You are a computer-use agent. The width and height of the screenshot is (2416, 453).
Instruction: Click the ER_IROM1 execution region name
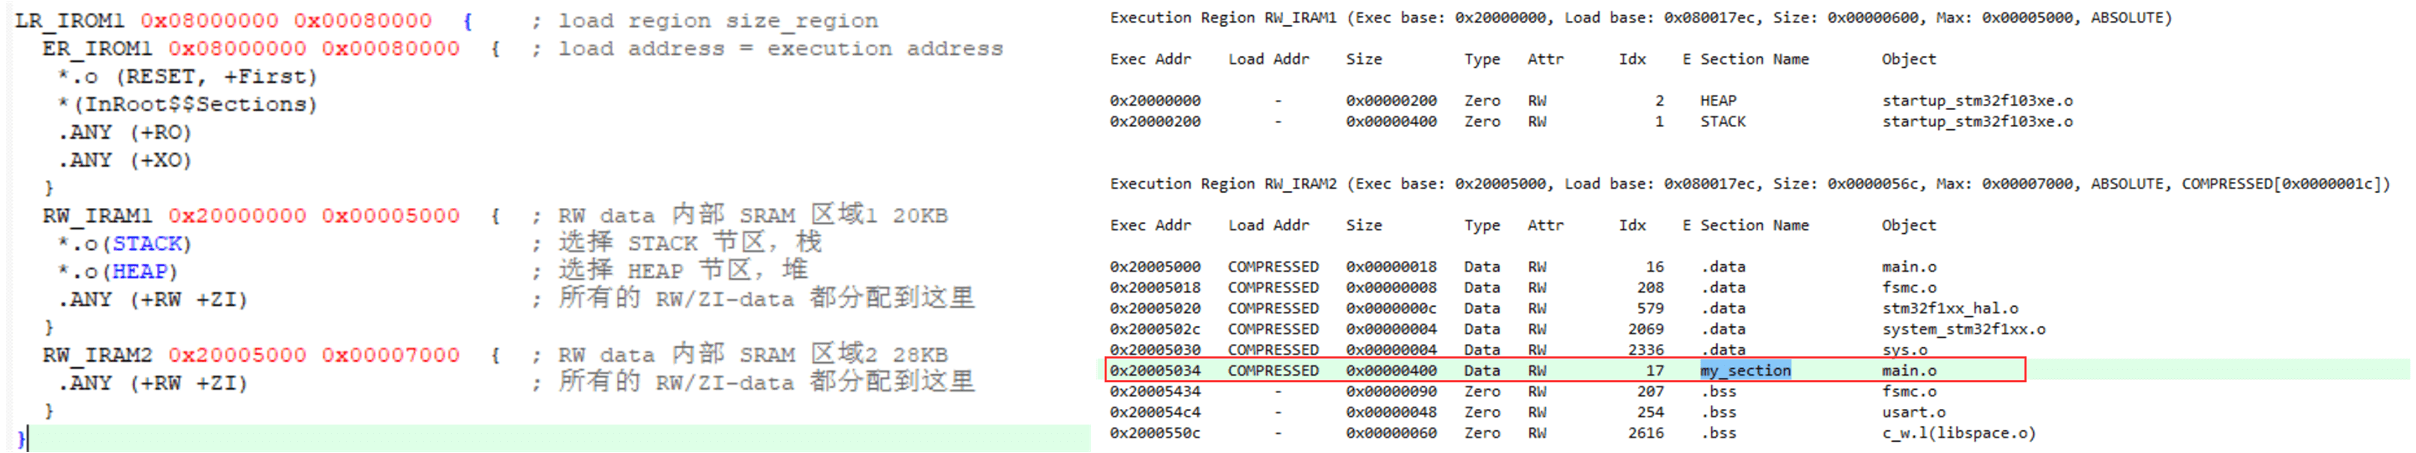pyautogui.click(x=97, y=48)
